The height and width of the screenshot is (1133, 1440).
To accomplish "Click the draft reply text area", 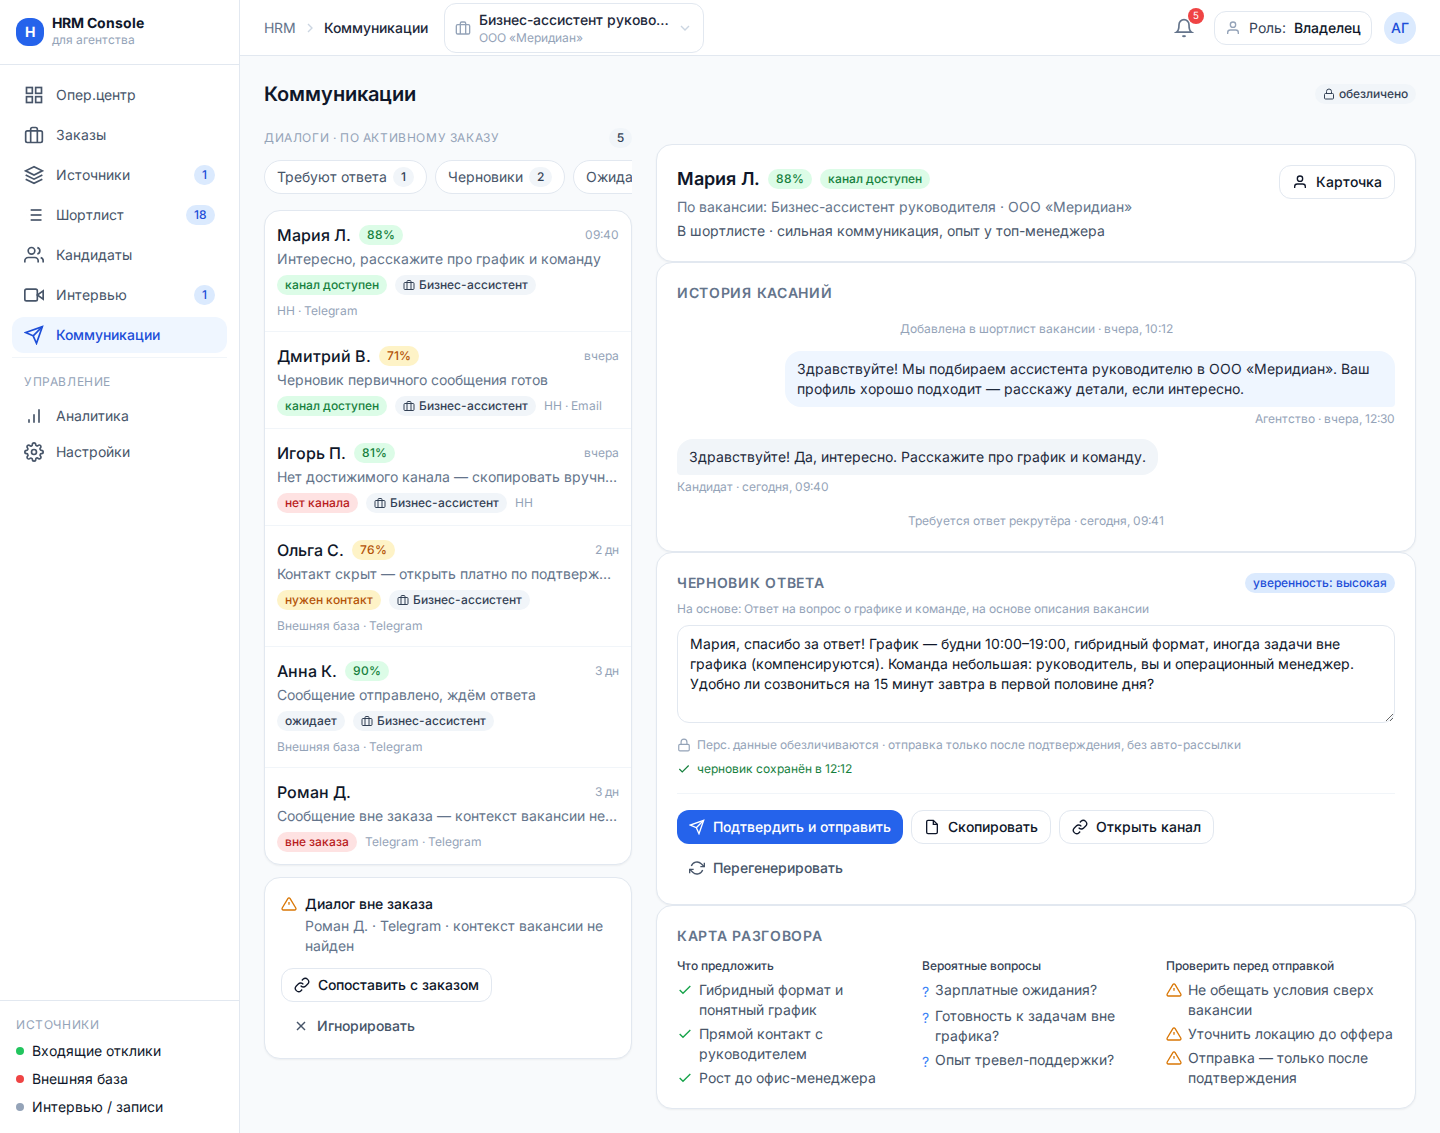I will tap(1036, 674).
